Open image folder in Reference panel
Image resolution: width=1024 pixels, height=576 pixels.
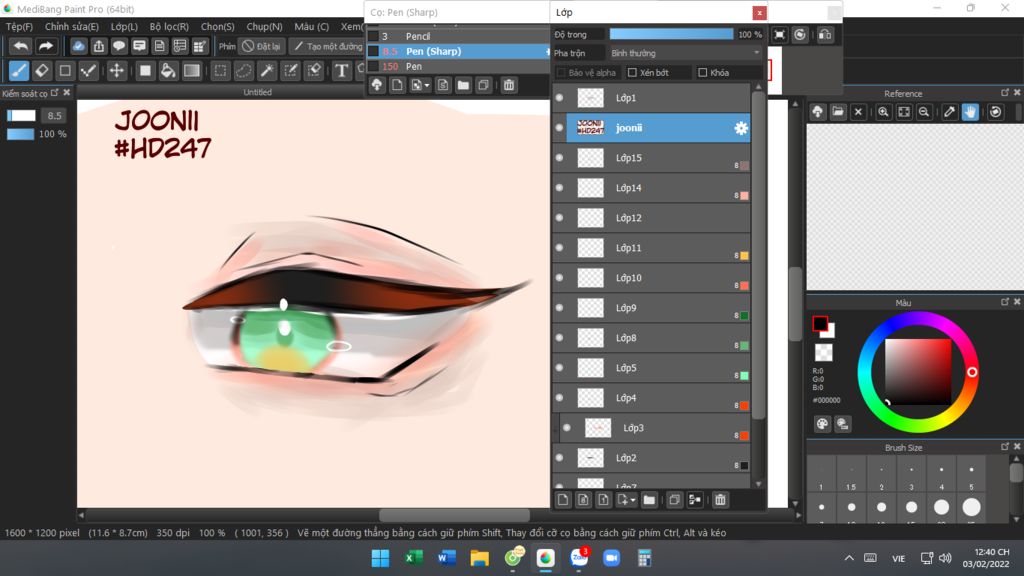[838, 112]
